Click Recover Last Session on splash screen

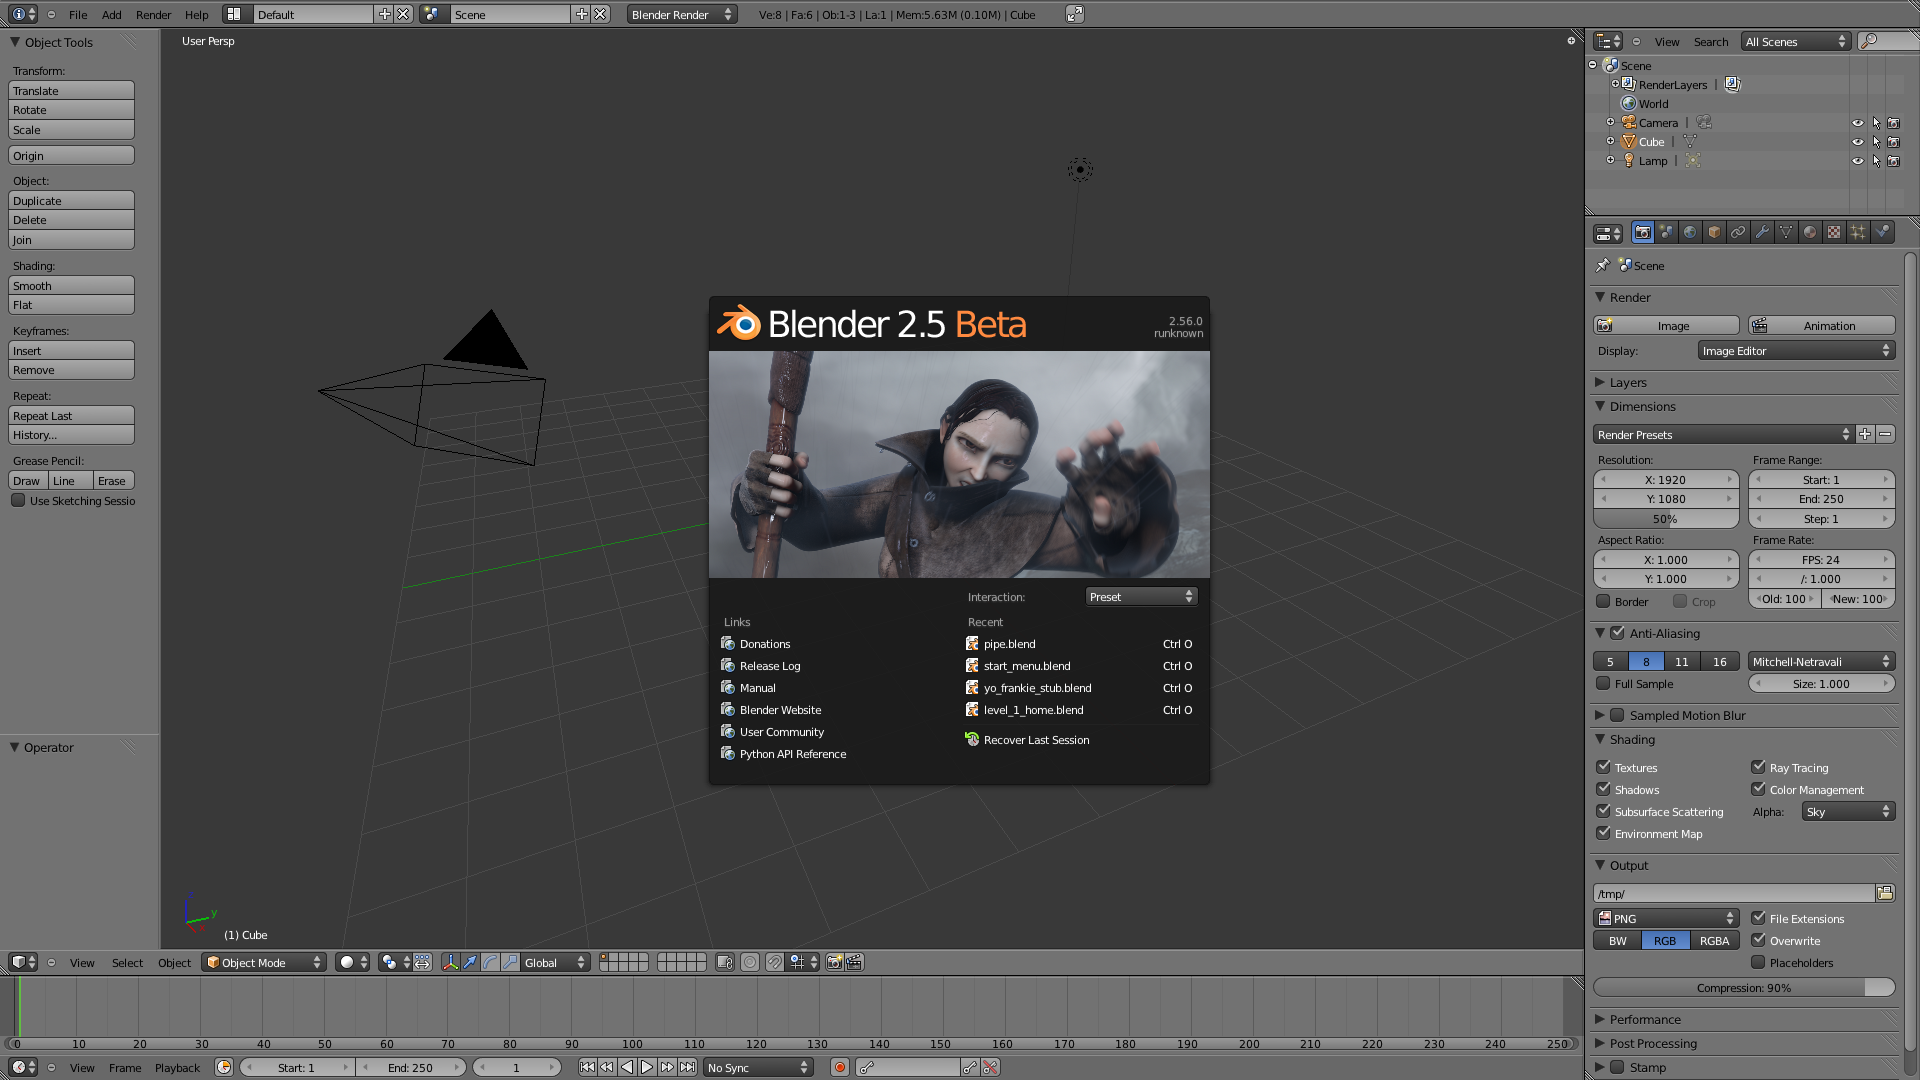(1036, 739)
